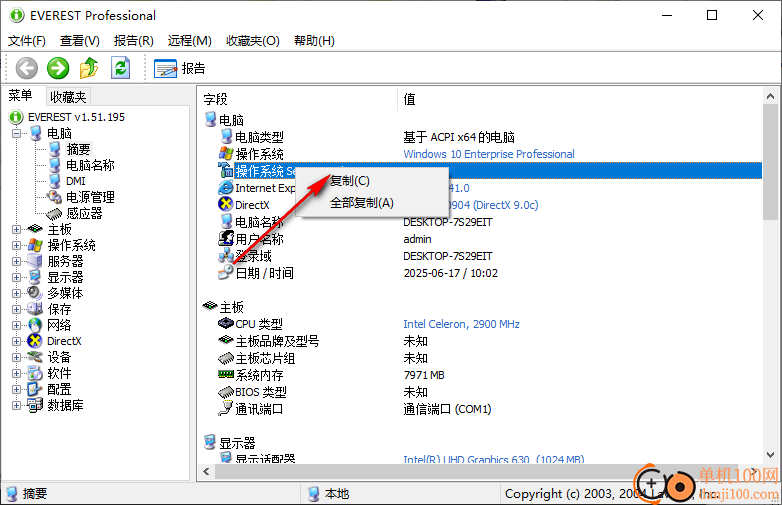Image resolution: width=782 pixels, height=505 pixels.
Task: Click the CPU 类型 chip icon
Action: tap(226, 324)
